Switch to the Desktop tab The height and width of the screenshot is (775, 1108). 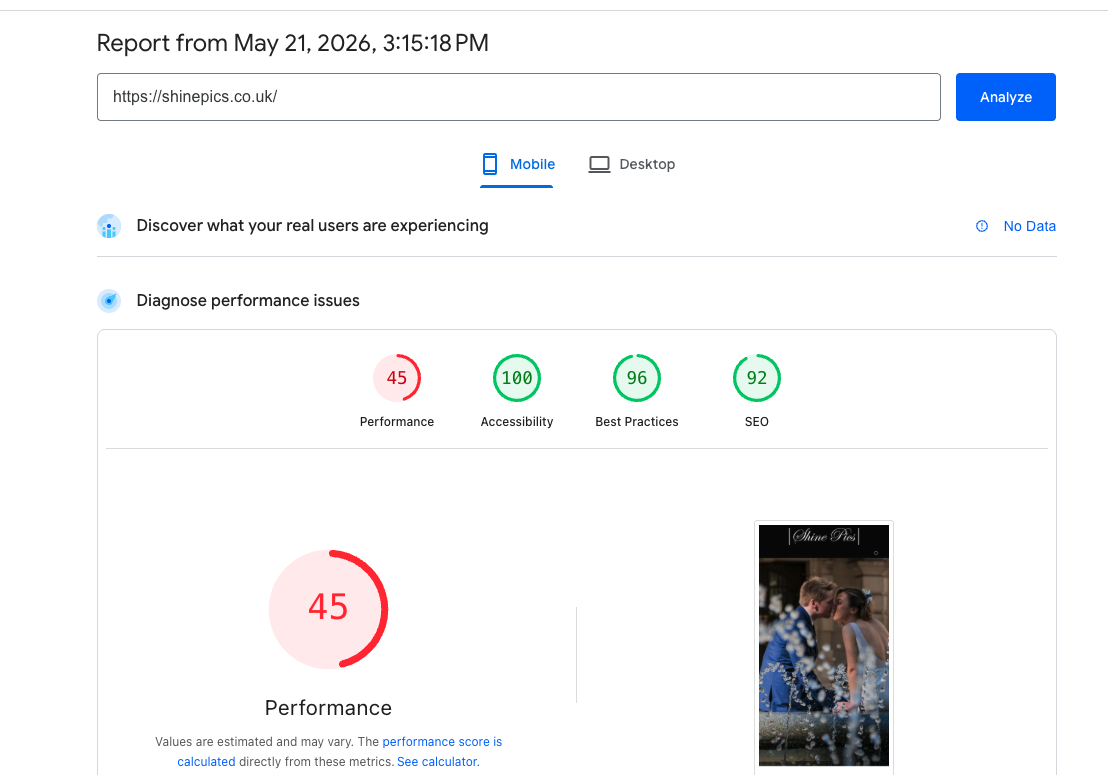(x=632, y=165)
